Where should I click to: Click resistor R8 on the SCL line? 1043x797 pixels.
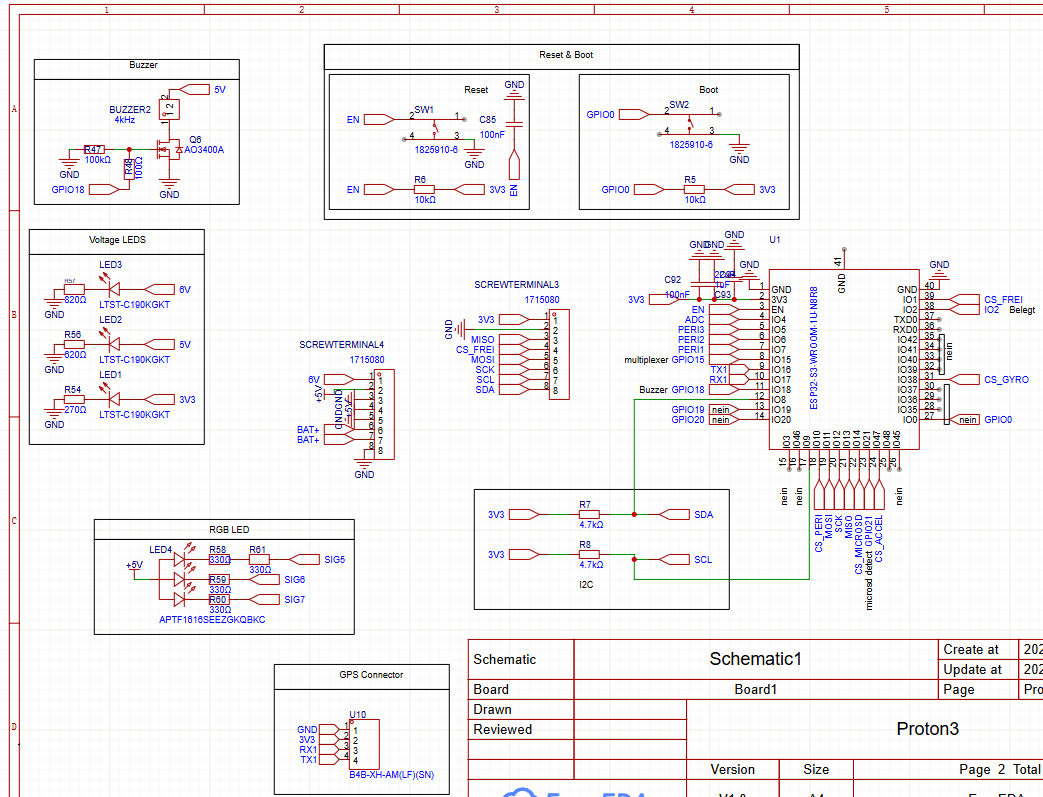point(589,554)
